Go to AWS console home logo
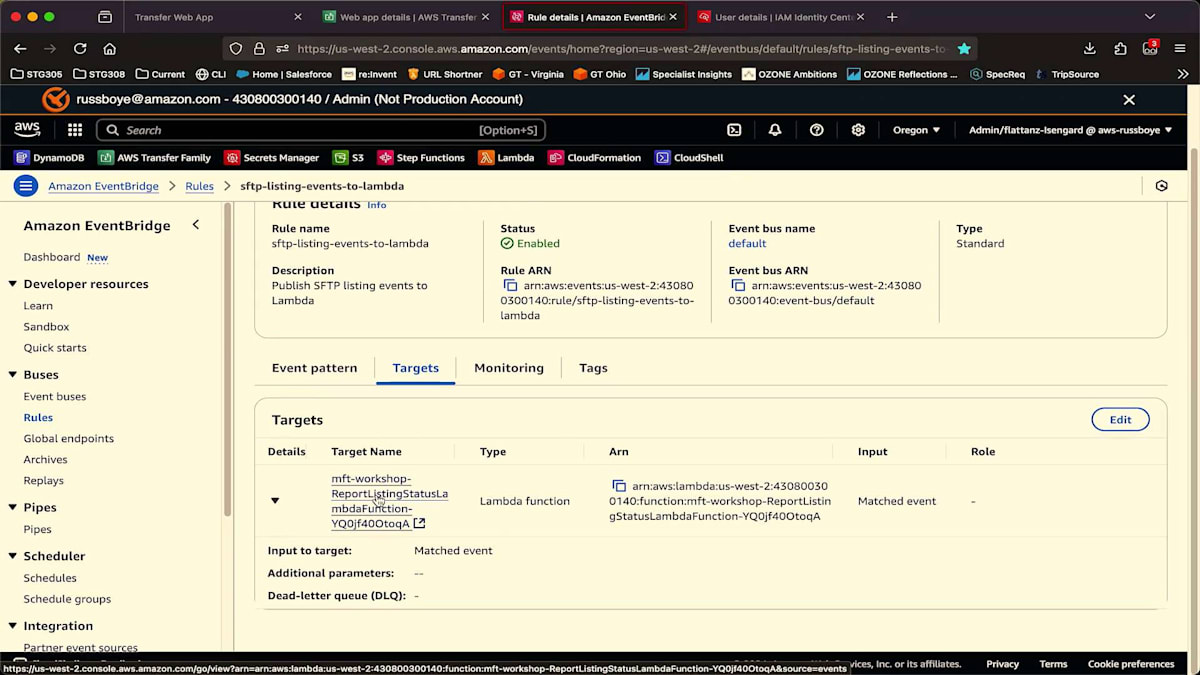The width and height of the screenshot is (1200, 675). pyautogui.click(x=27, y=130)
